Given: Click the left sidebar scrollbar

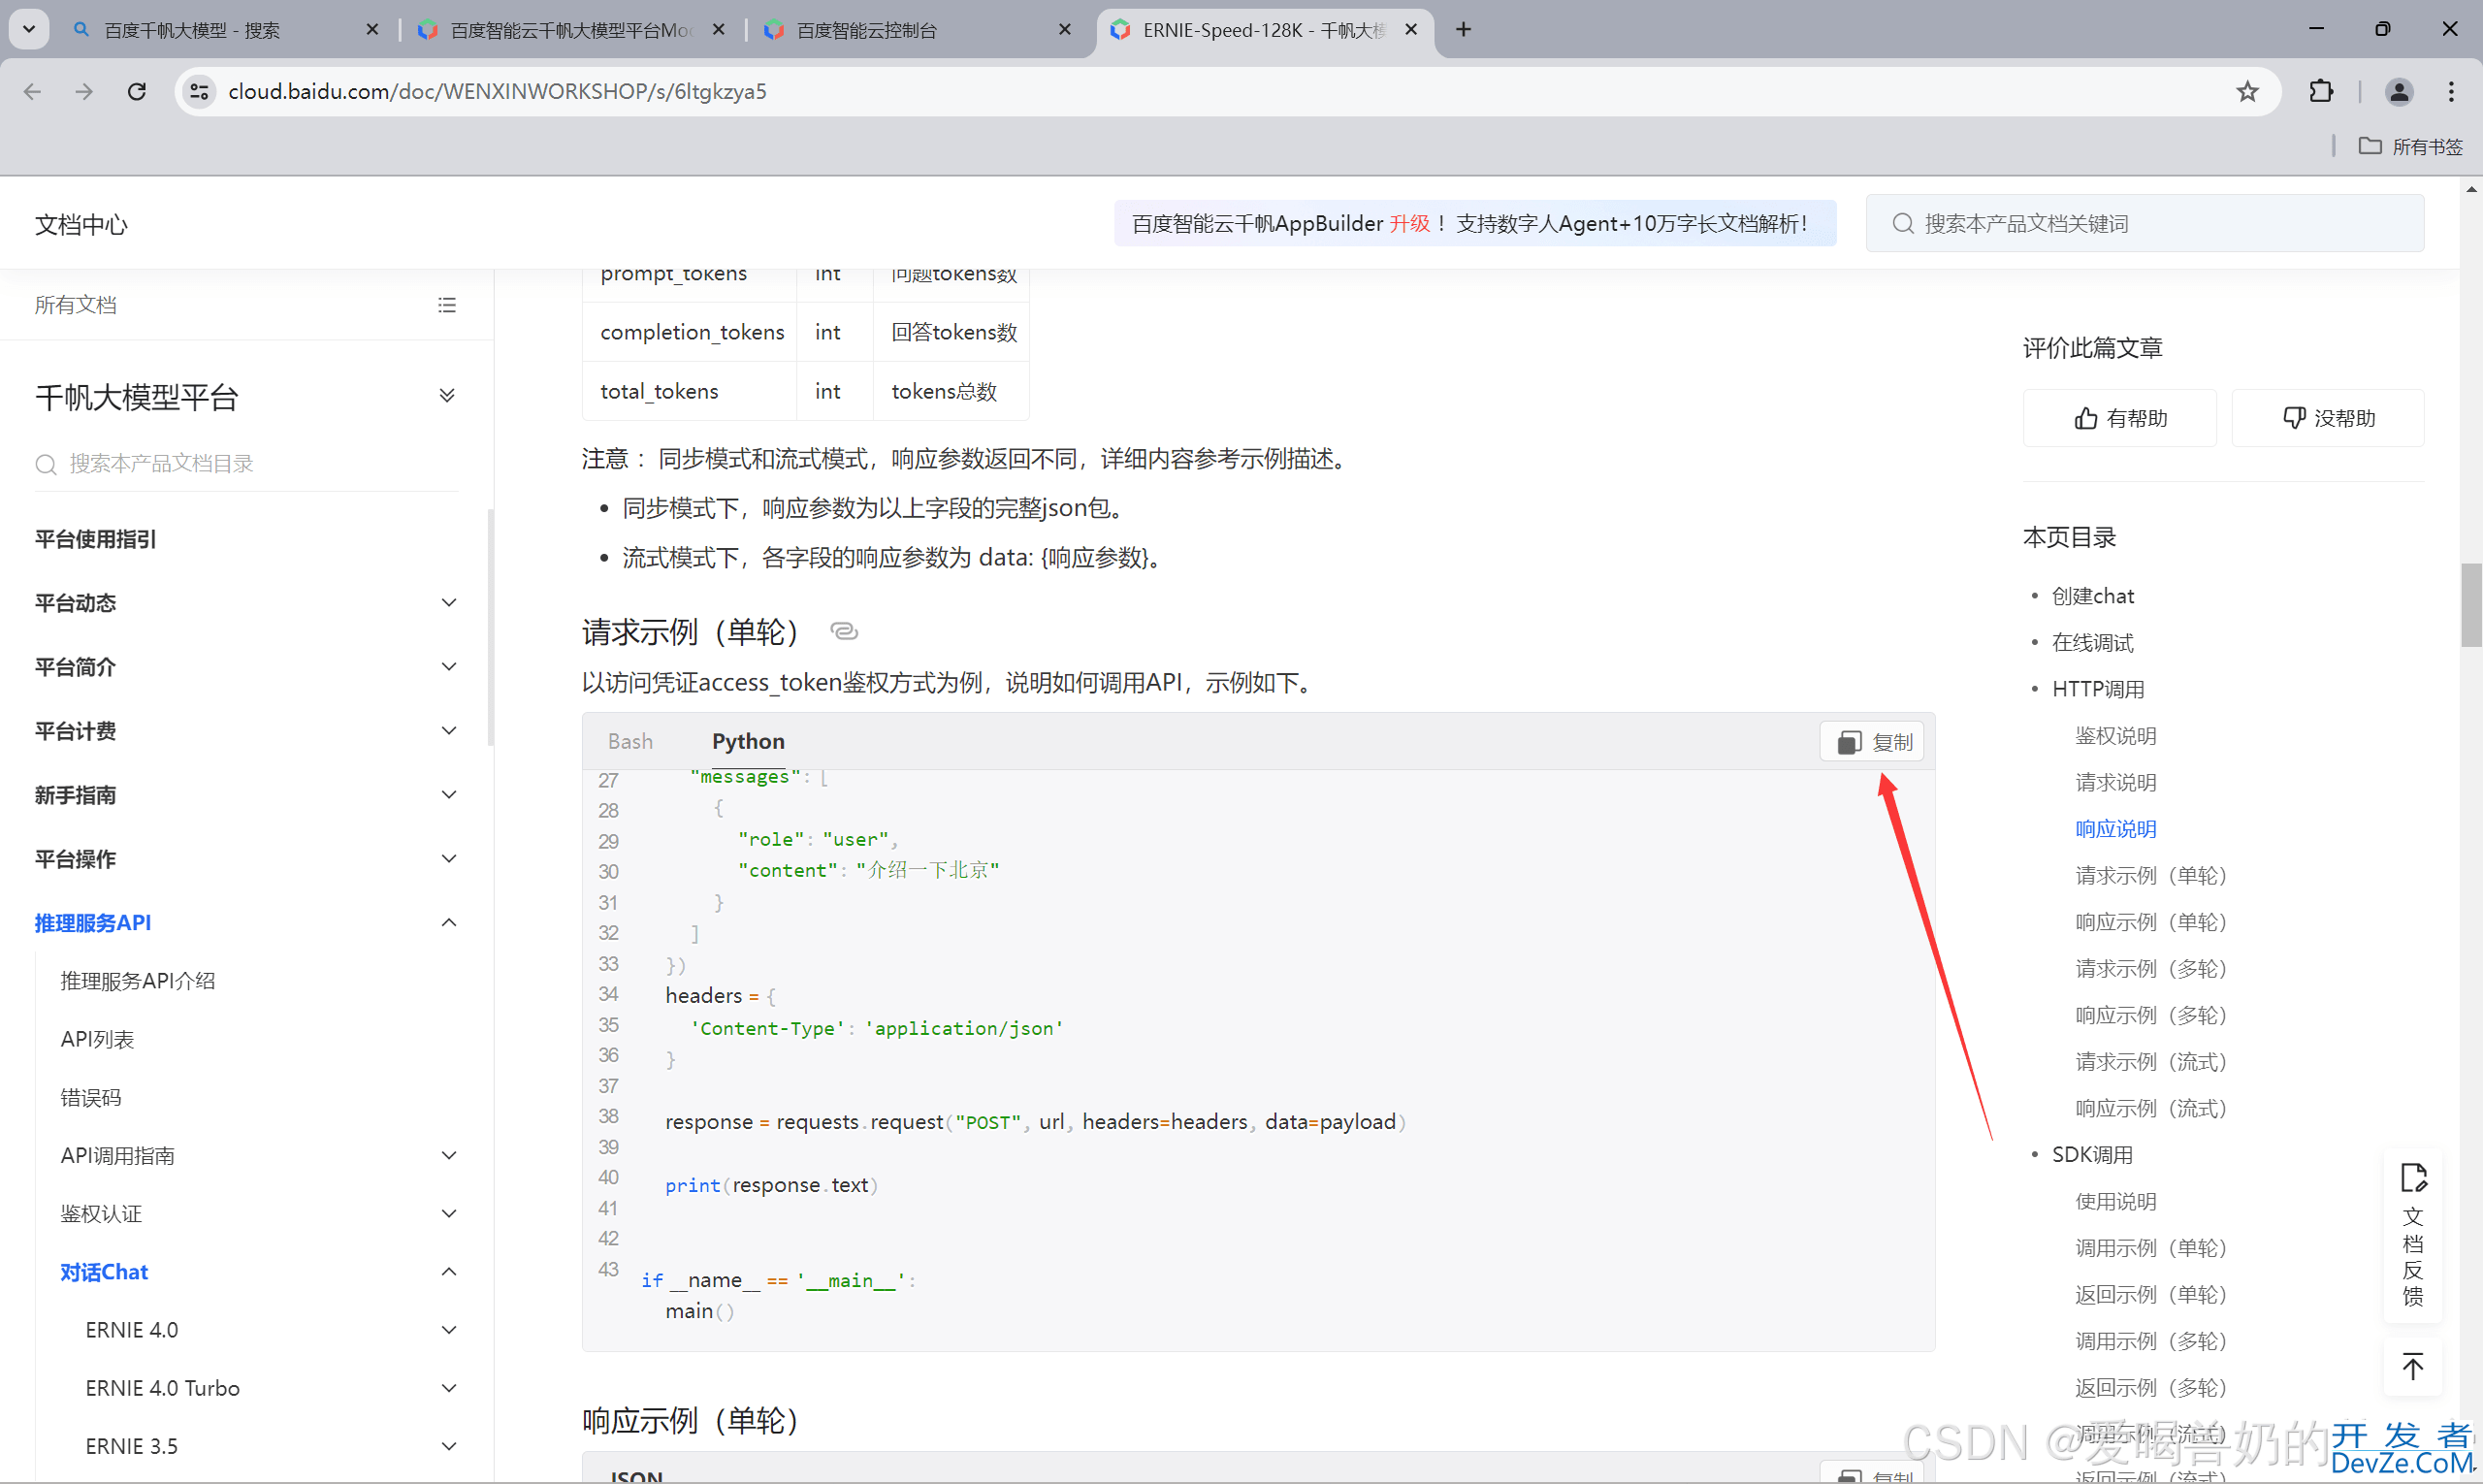Looking at the screenshot, I should [x=490, y=627].
